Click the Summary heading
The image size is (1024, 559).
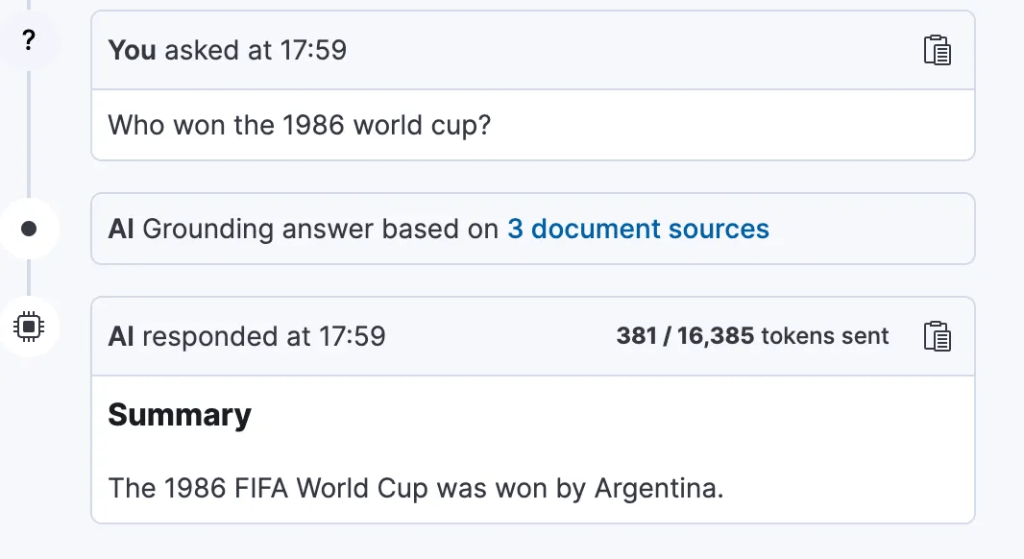pyautogui.click(x=179, y=415)
